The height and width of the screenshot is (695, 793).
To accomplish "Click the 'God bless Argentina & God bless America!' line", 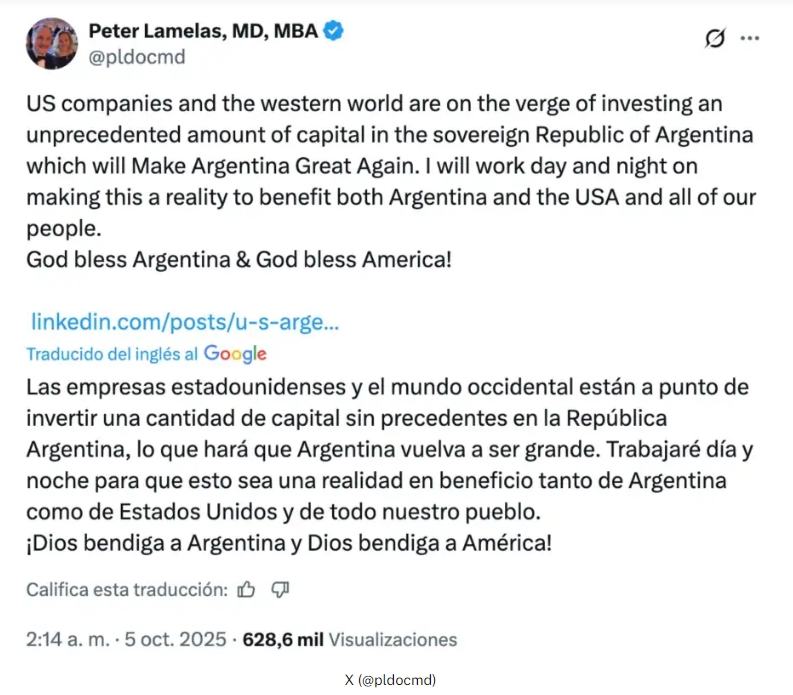I will point(240,261).
